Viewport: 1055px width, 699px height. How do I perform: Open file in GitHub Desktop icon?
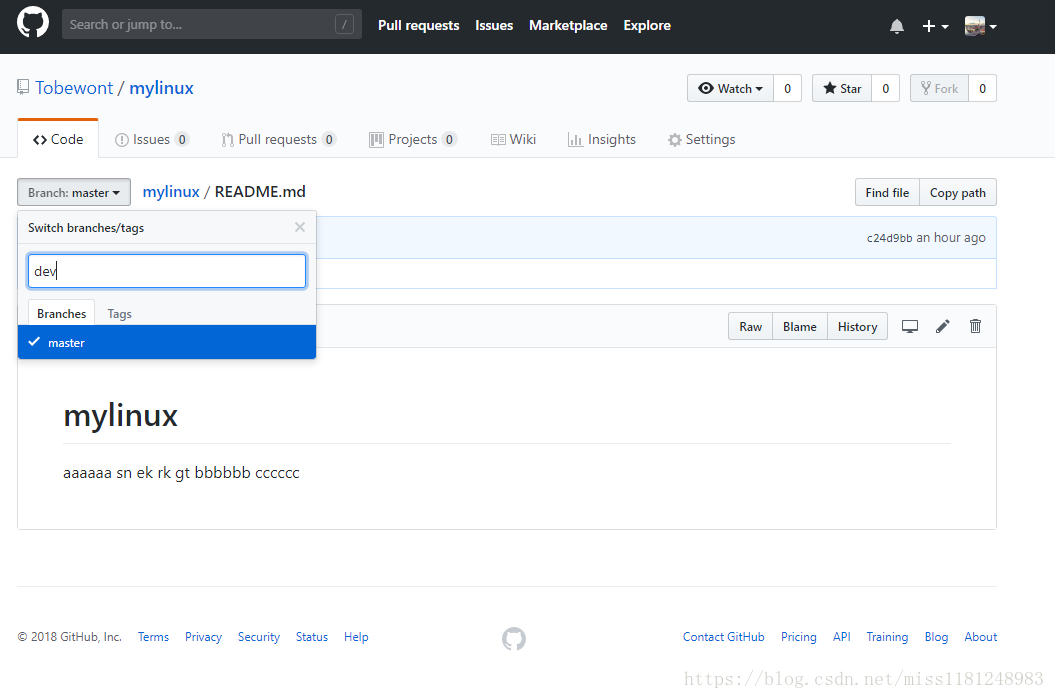tap(910, 326)
